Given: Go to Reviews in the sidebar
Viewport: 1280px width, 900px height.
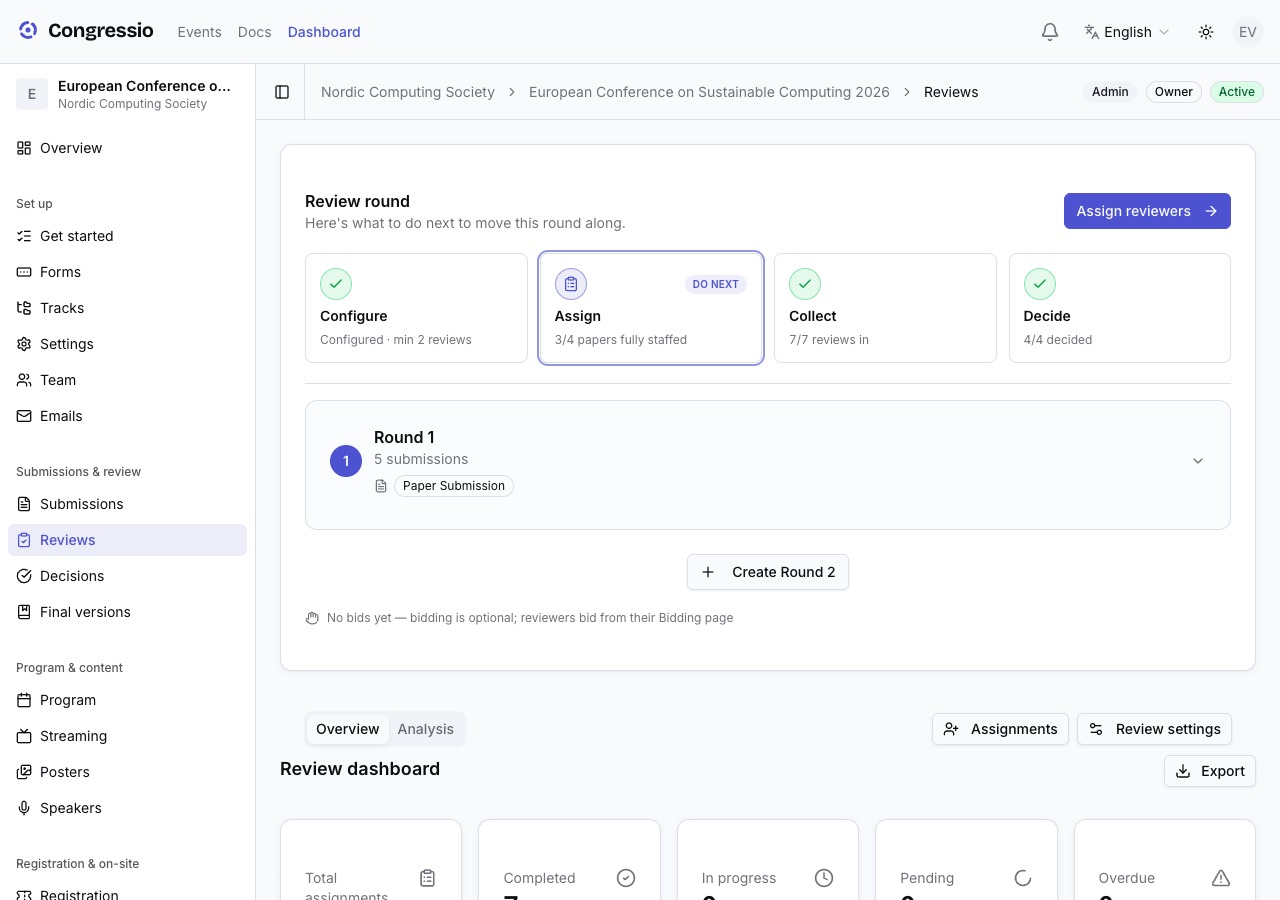Looking at the screenshot, I should pyautogui.click(x=127, y=540).
